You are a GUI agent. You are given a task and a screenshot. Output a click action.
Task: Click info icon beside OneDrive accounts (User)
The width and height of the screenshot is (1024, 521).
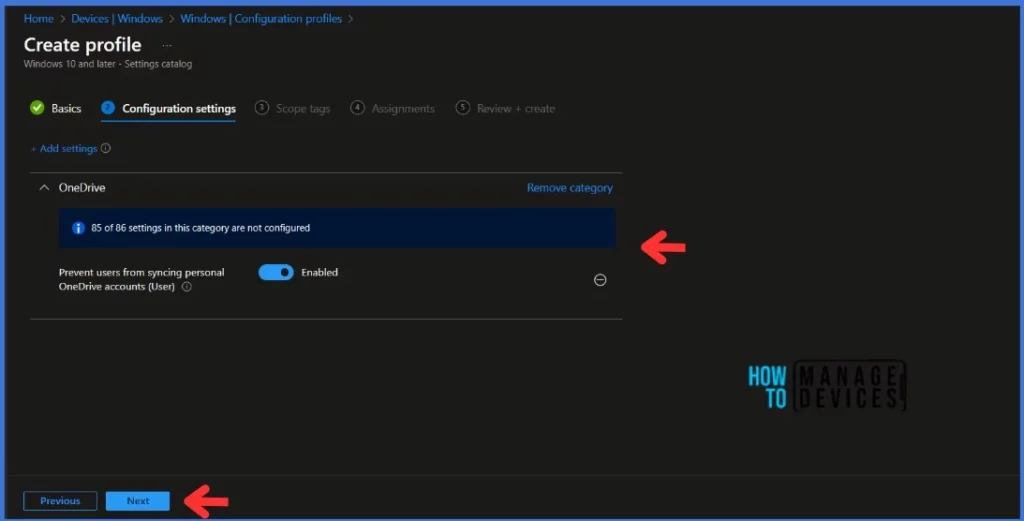187,287
